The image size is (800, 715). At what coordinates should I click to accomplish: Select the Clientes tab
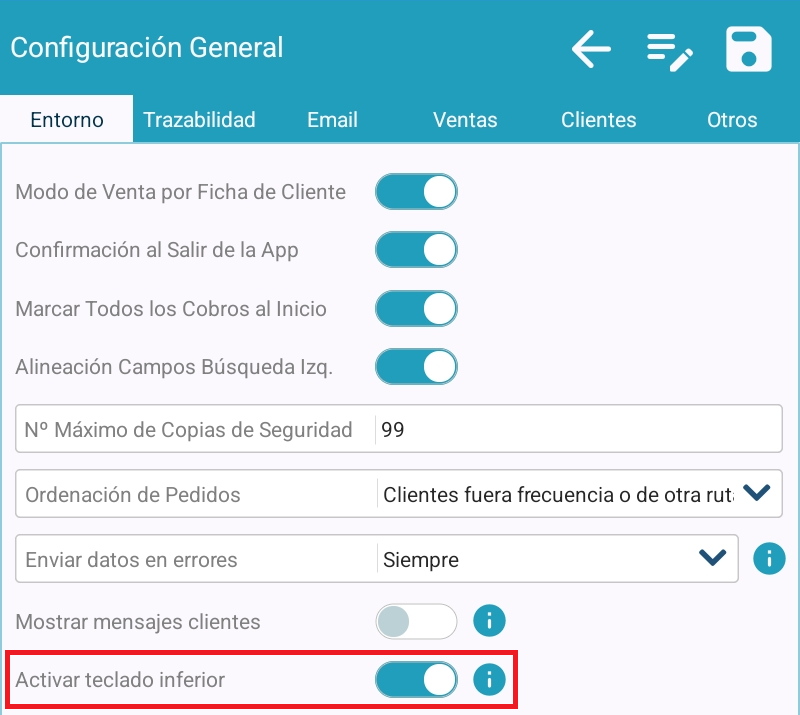pos(598,120)
